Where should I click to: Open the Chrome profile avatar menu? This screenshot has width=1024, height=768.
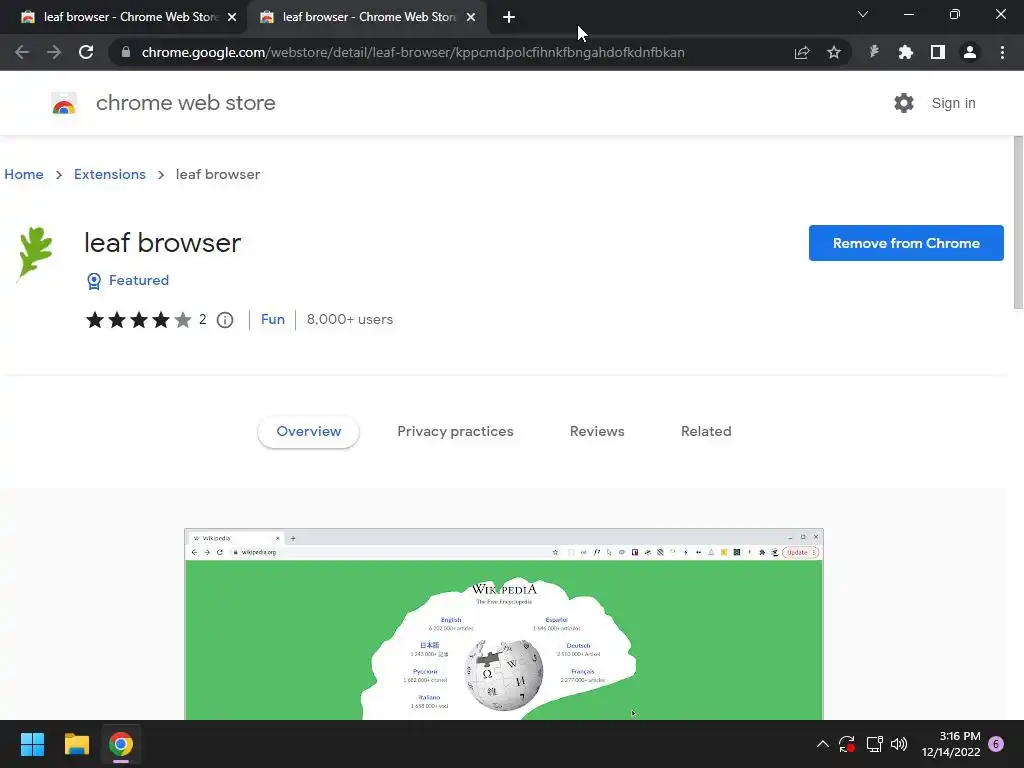pos(970,52)
